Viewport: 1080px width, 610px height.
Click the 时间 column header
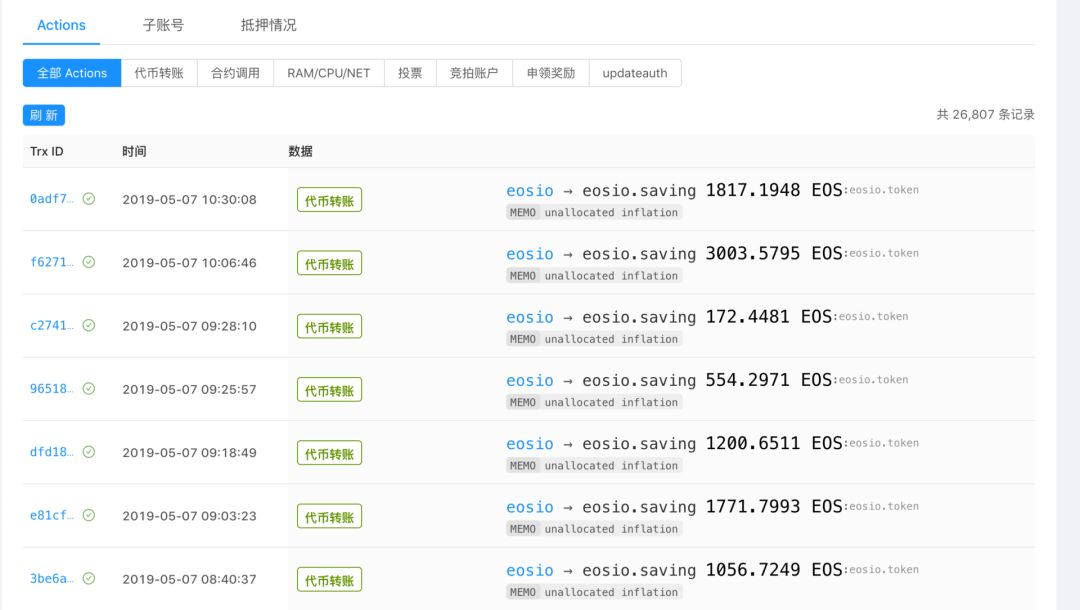click(134, 151)
